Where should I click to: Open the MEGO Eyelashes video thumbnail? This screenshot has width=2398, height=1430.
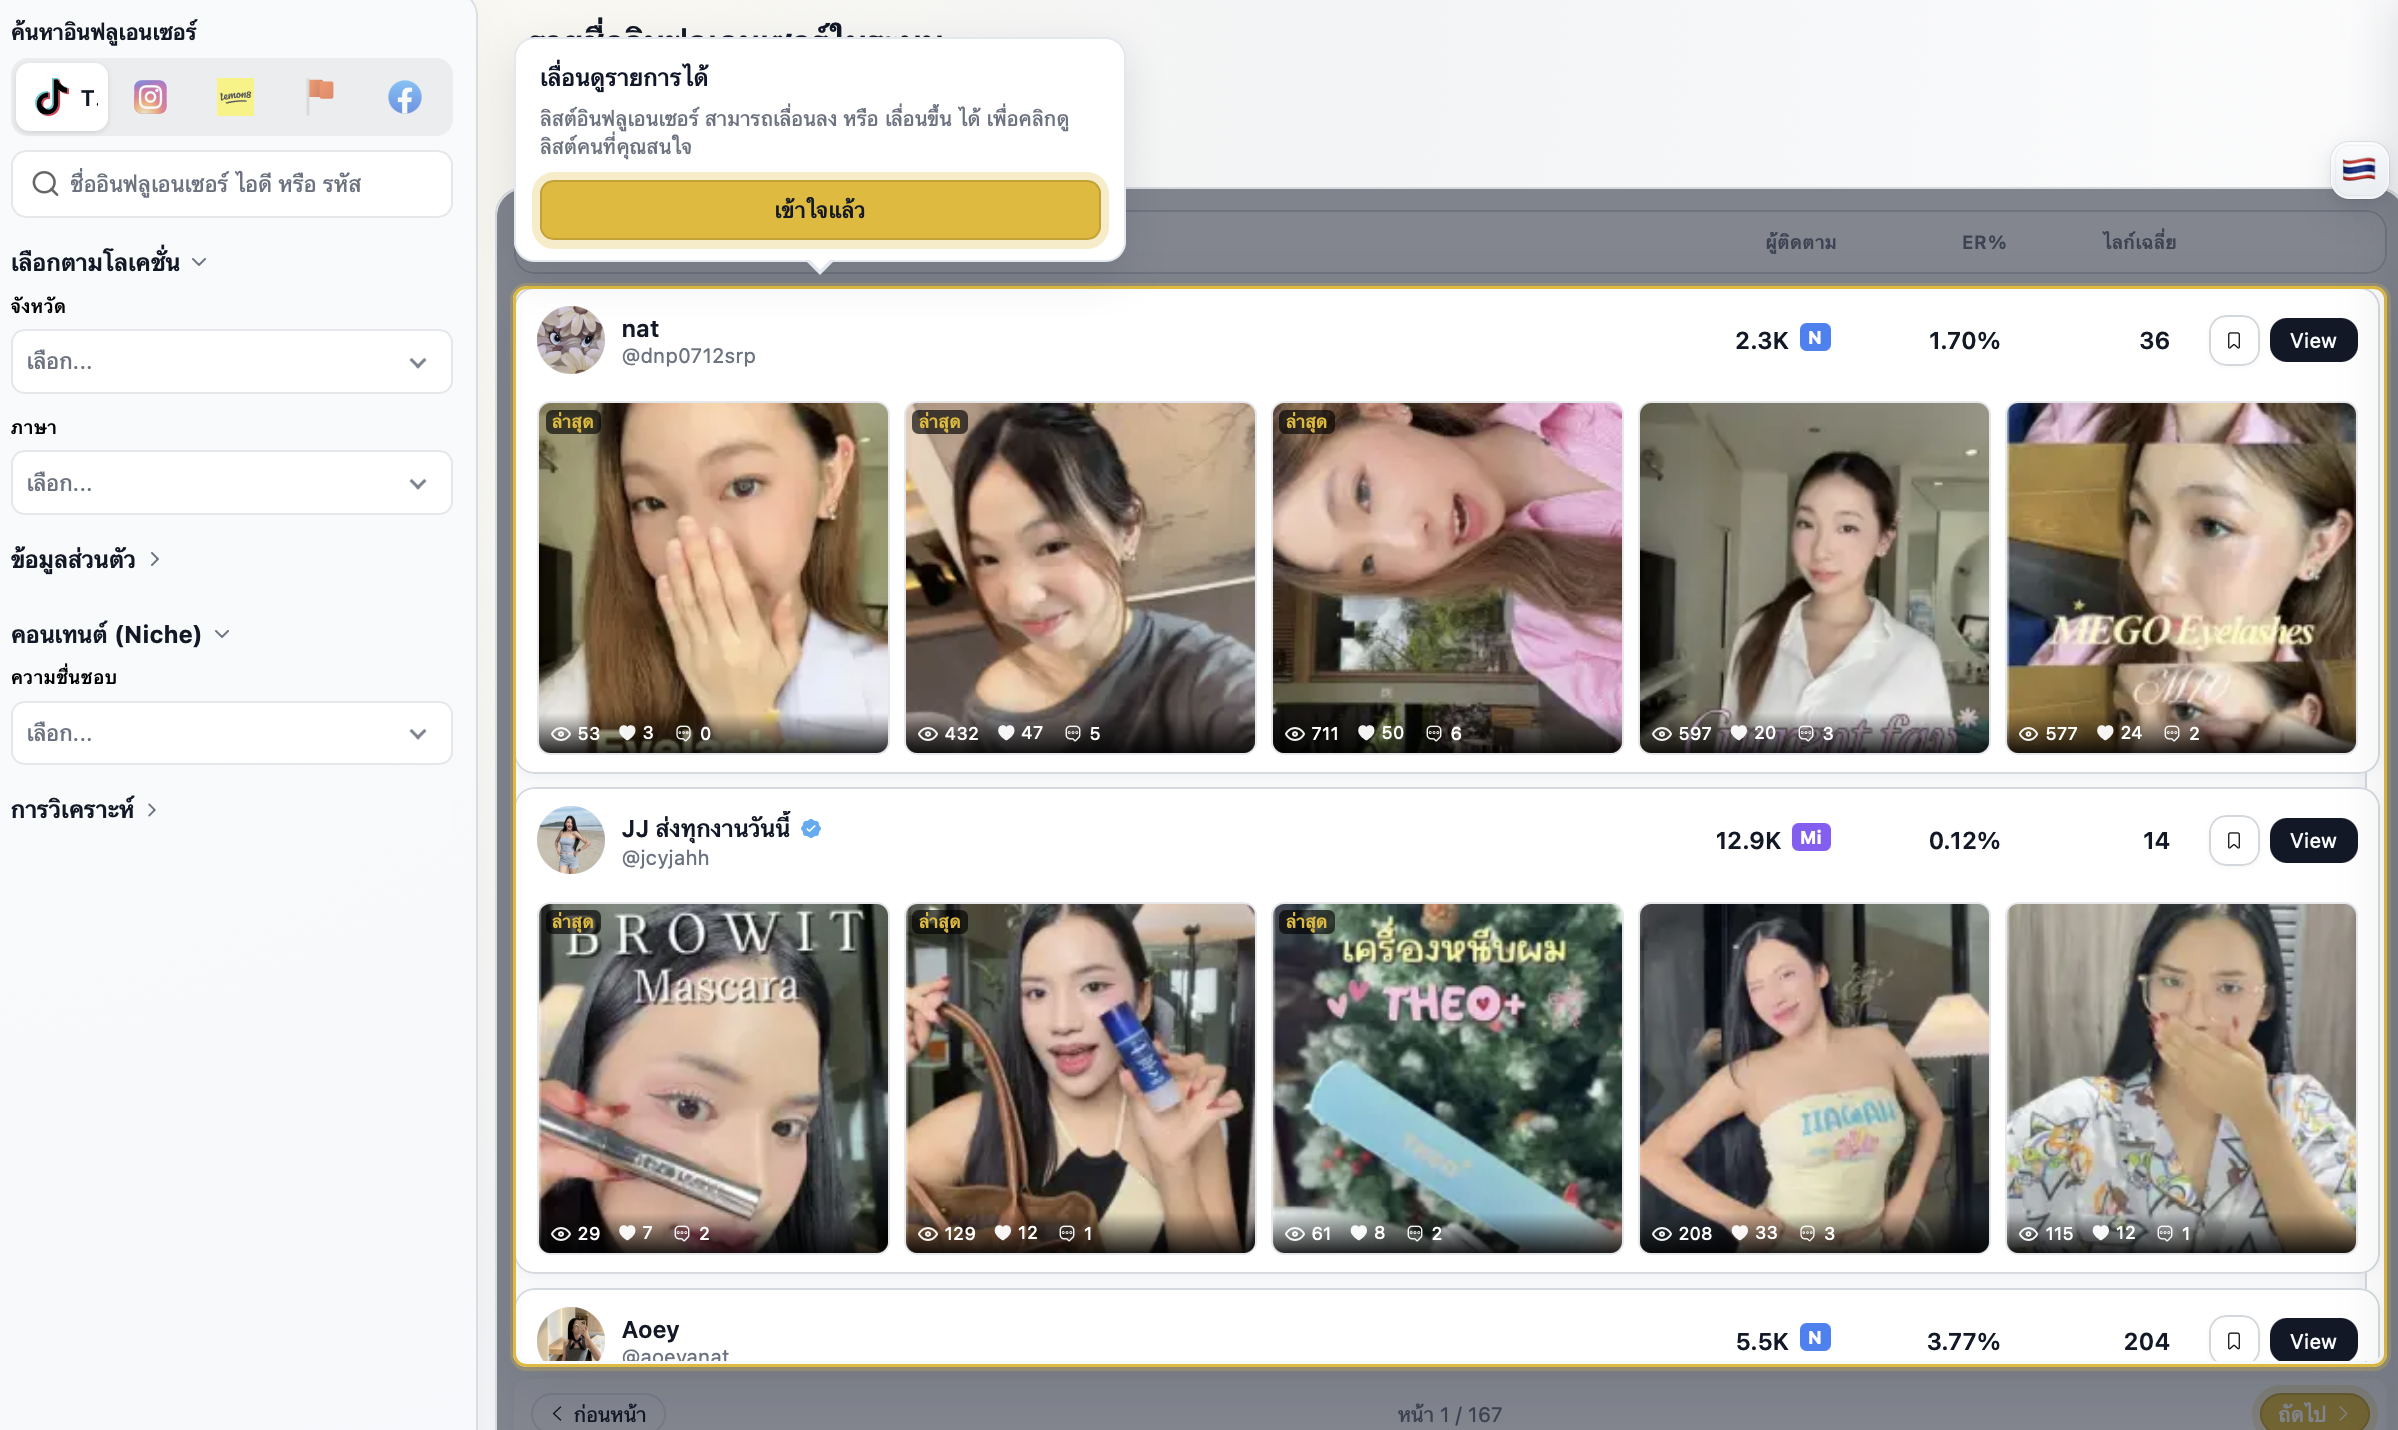[2181, 578]
